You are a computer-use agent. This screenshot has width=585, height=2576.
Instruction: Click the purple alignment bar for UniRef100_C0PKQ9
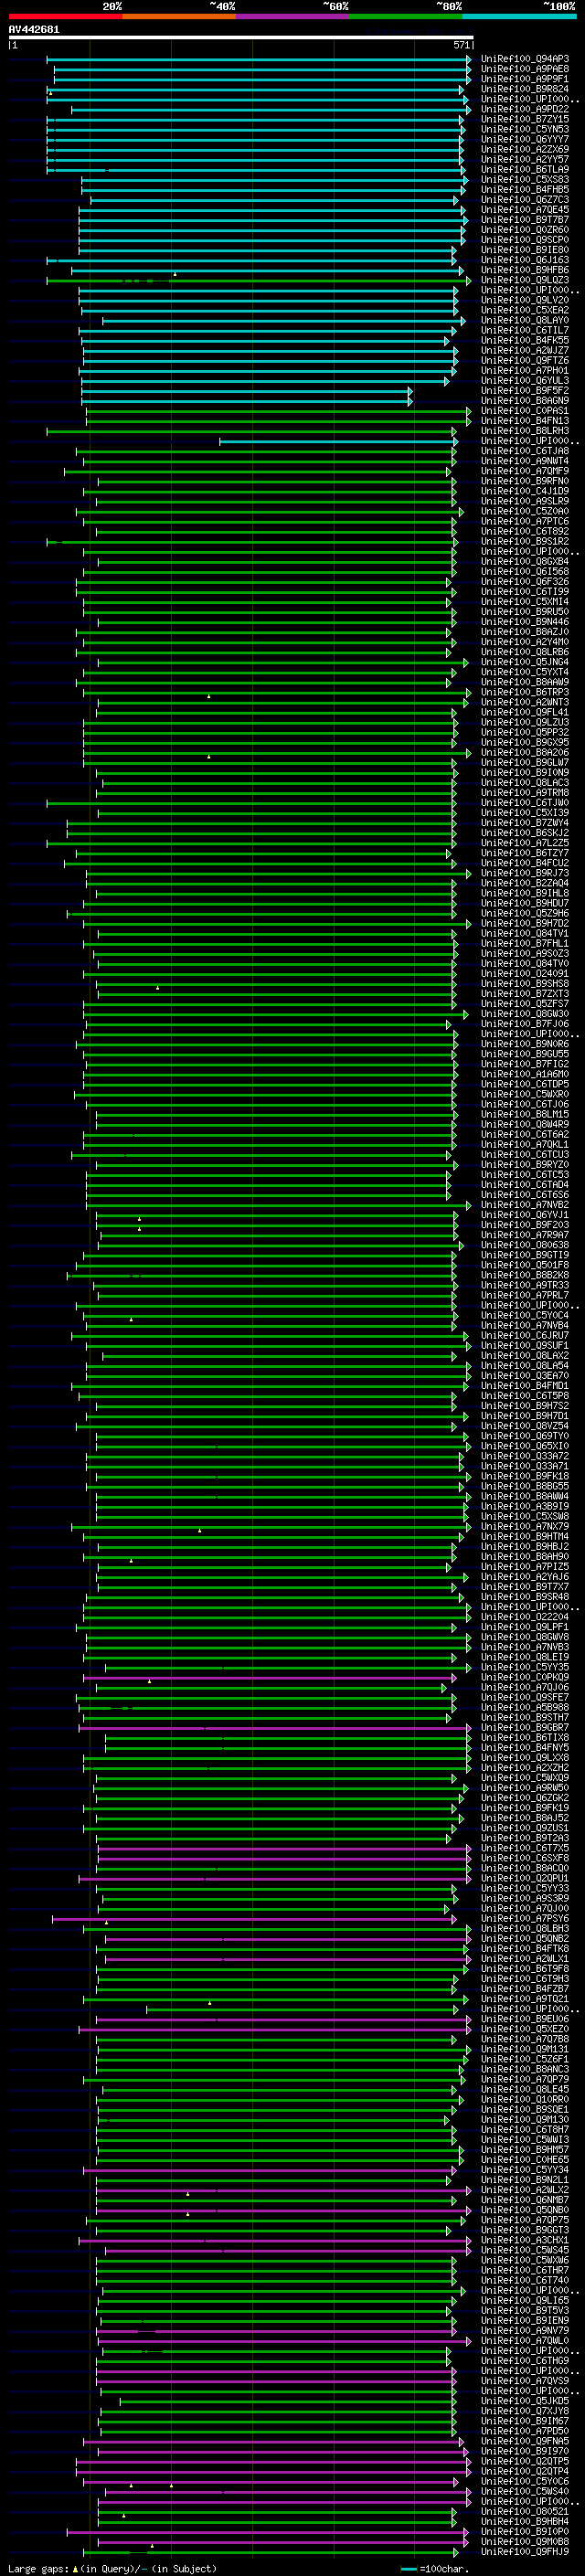[x=270, y=1678]
